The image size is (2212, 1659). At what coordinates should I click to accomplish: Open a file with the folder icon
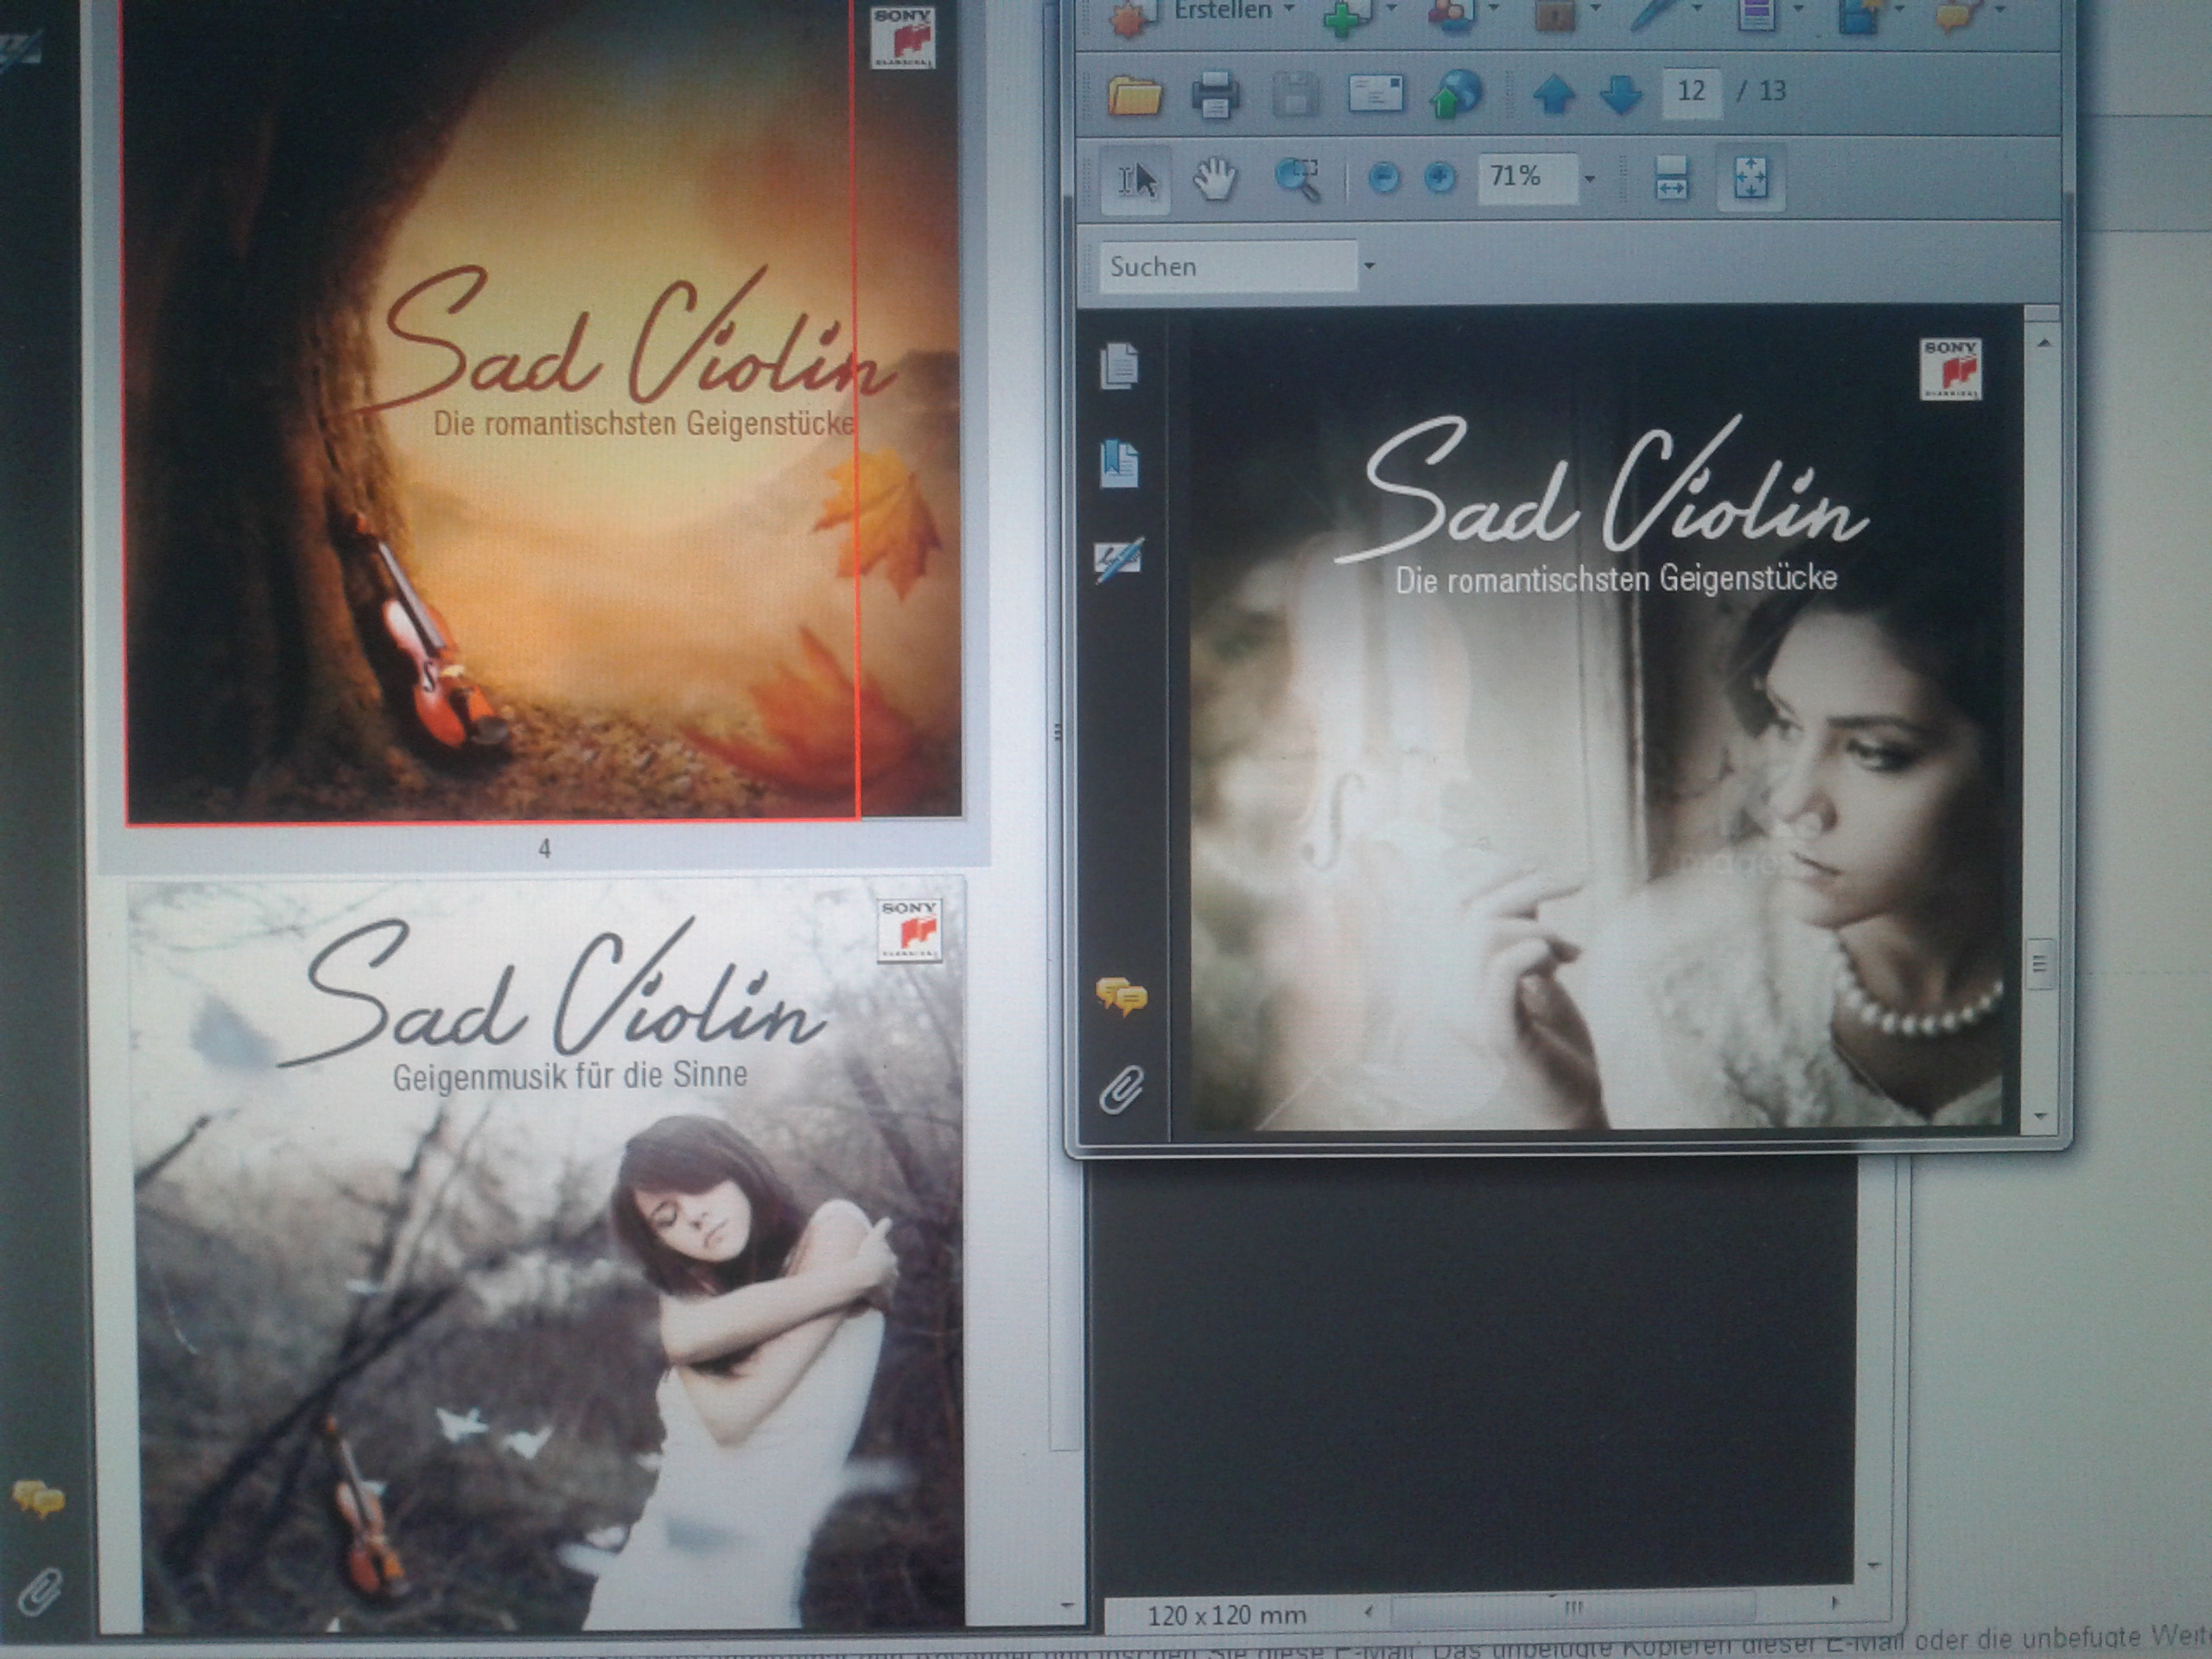[x=1135, y=95]
